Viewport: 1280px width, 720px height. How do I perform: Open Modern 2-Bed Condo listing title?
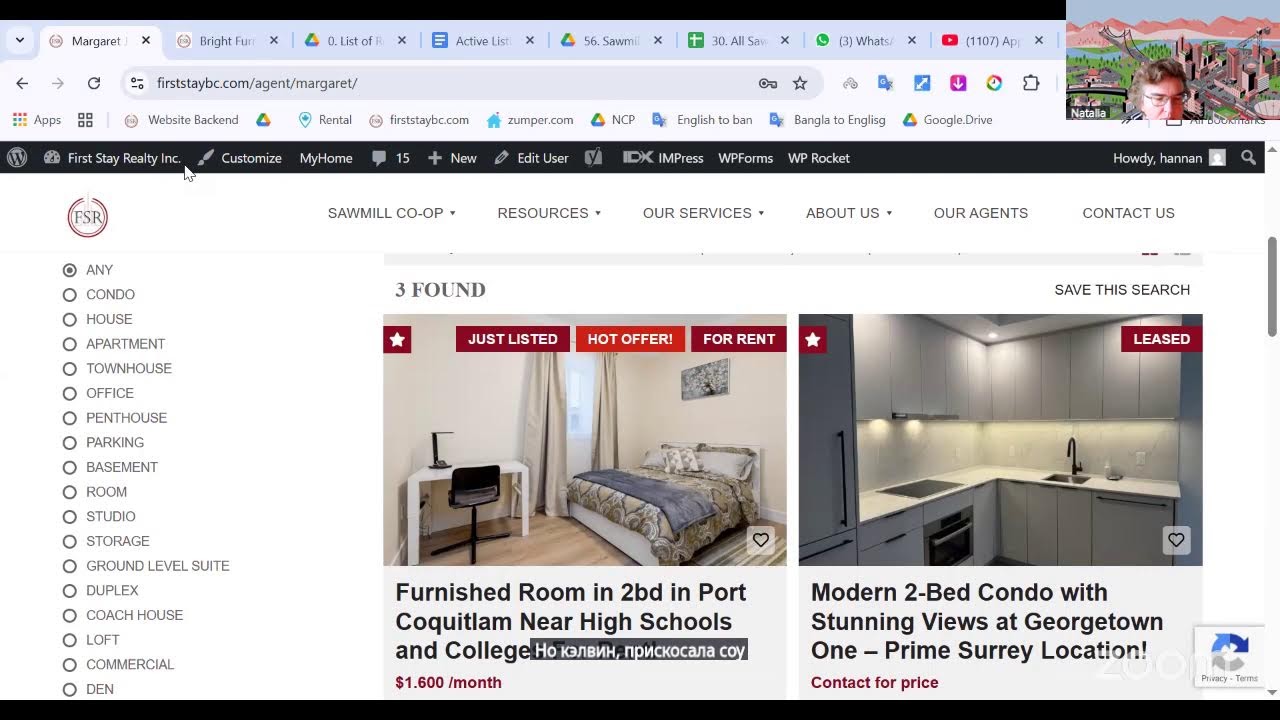pyautogui.click(x=987, y=621)
